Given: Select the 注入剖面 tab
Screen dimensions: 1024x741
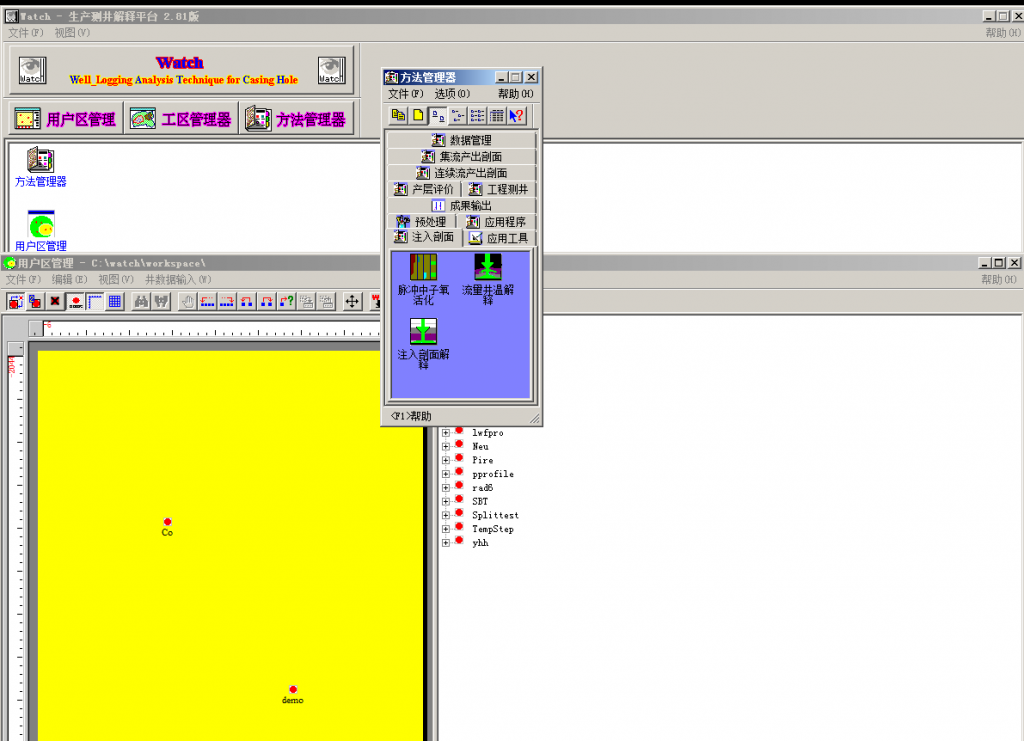Looking at the screenshot, I should pyautogui.click(x=424, y=237).
